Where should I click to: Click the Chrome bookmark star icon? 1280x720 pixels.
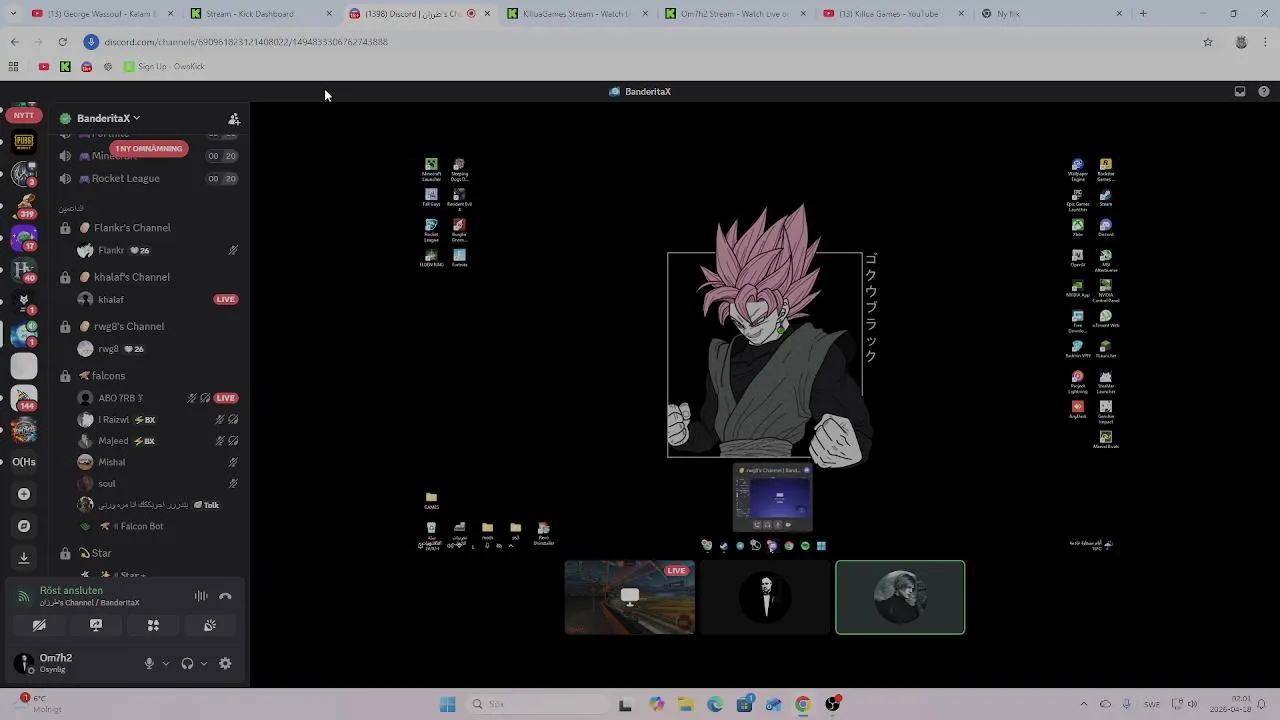1208,42
